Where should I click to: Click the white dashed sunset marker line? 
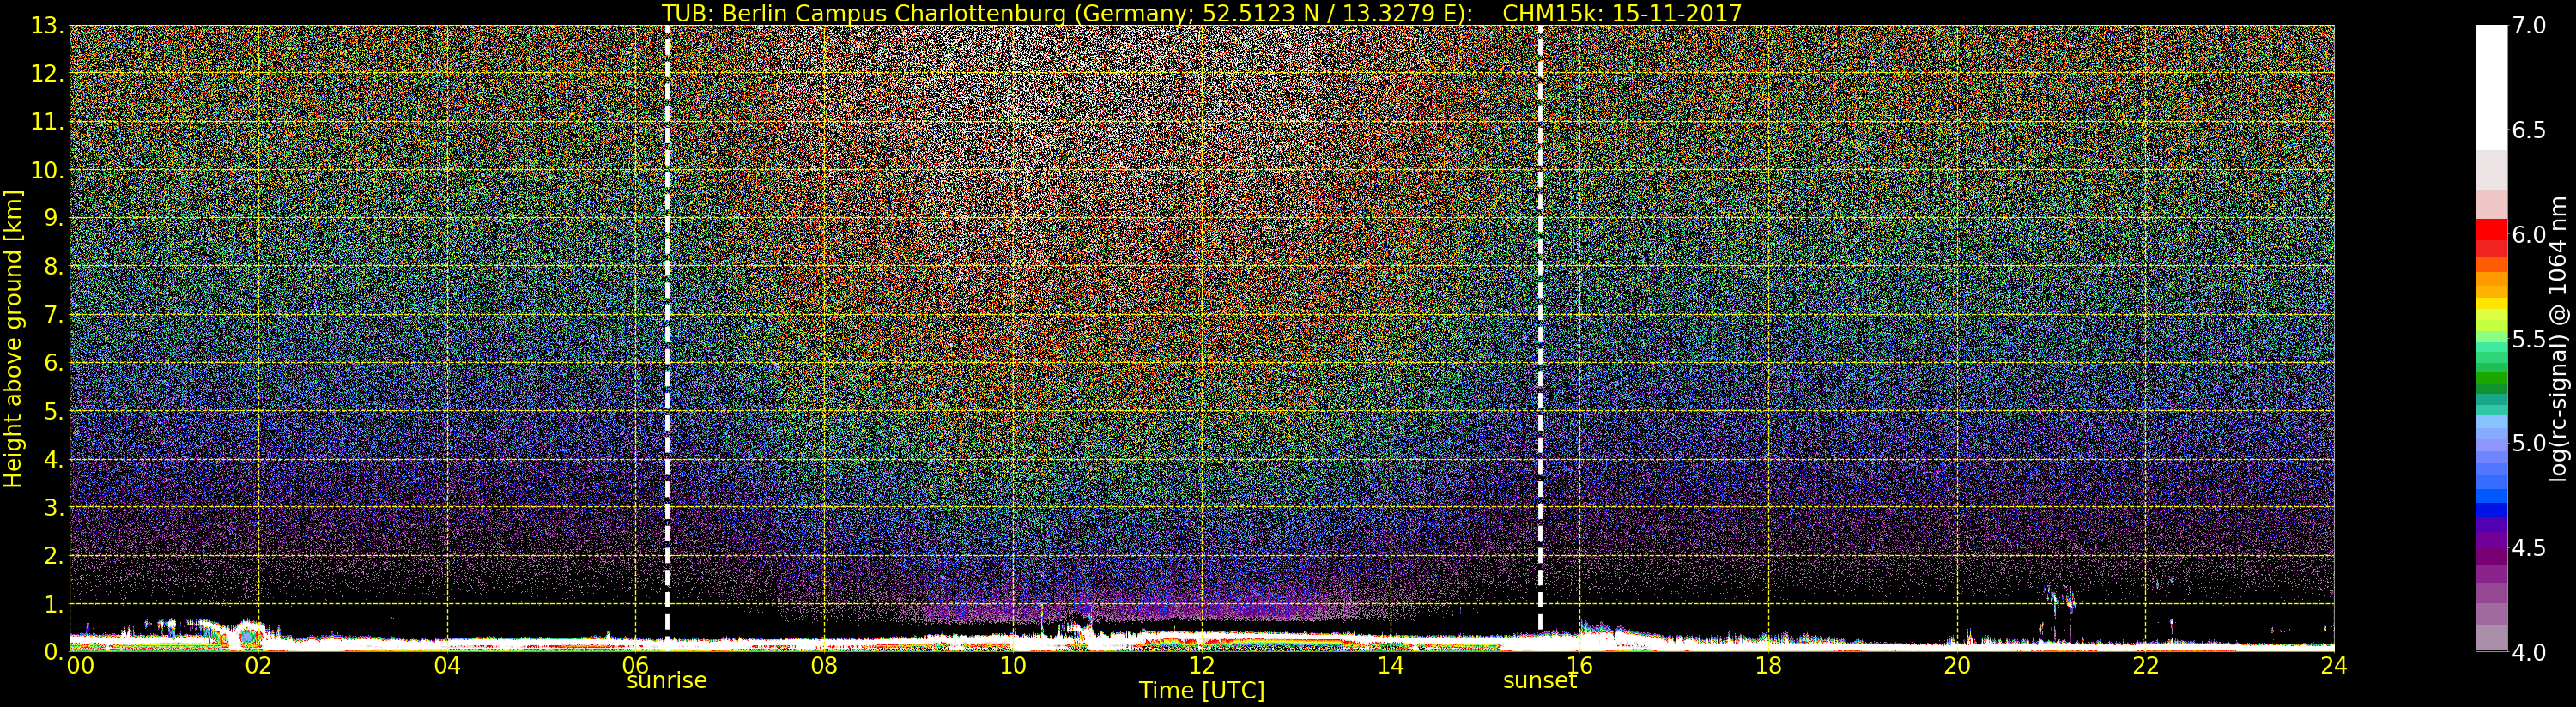[x=1540, y=329]
